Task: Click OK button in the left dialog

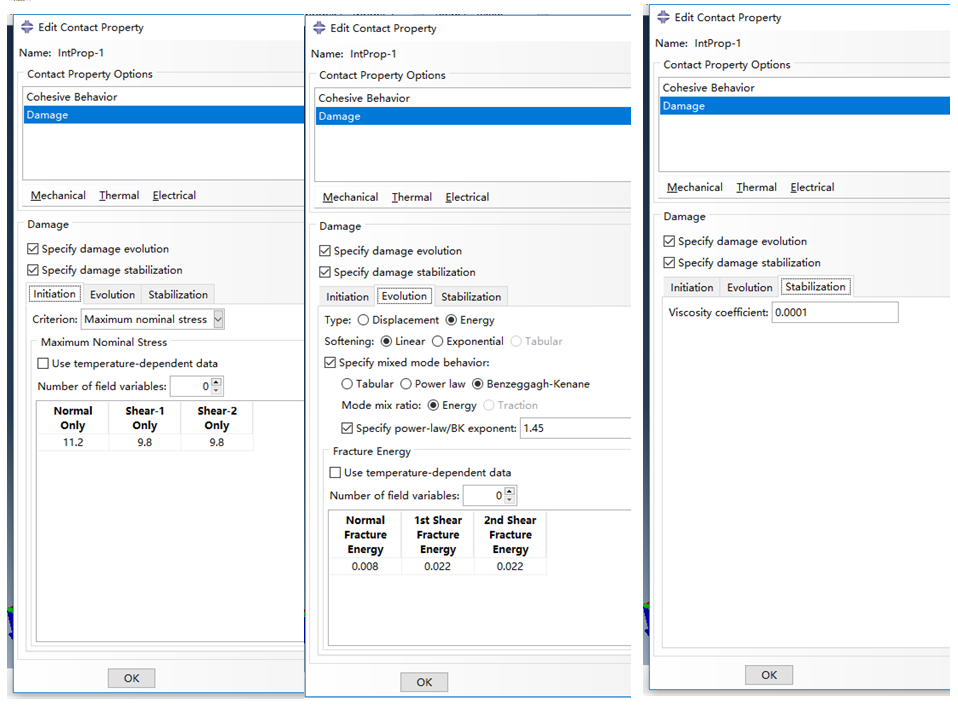Action: point(131,678)
